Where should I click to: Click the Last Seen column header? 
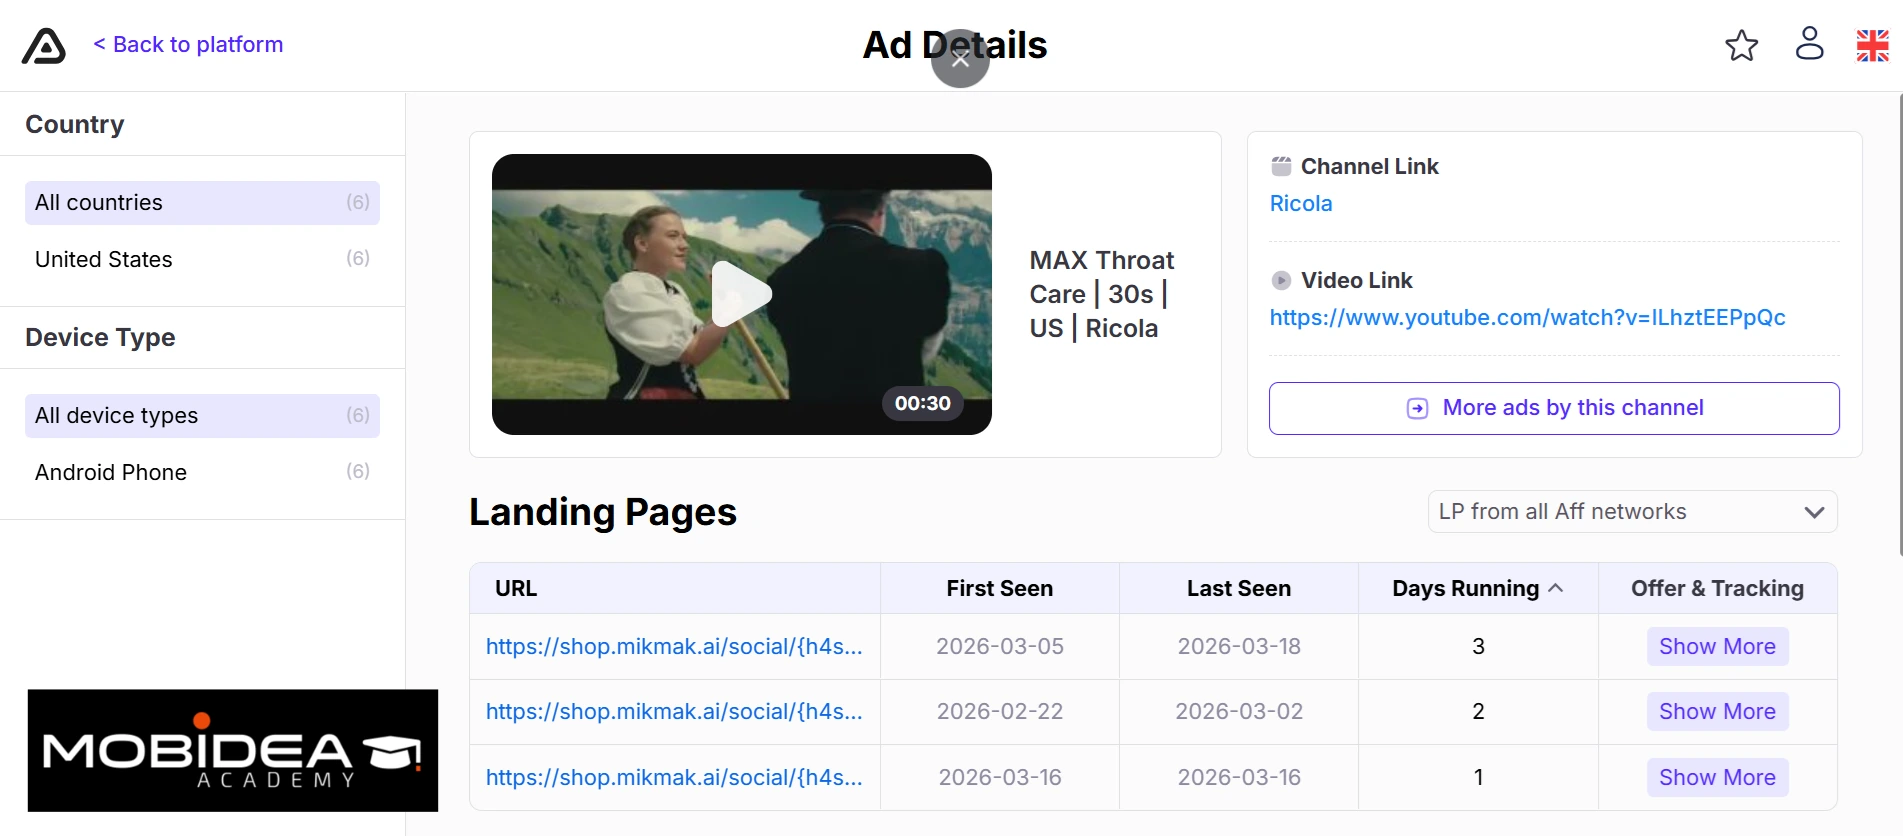pyautogui.click(x=1238, y=588)
